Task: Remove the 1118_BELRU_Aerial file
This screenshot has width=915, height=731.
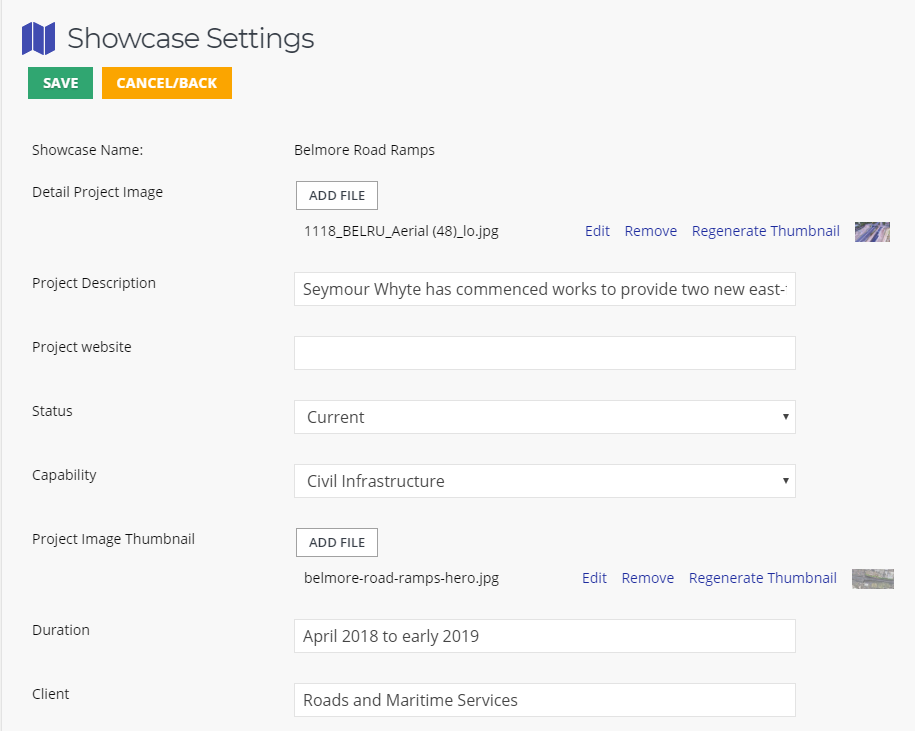Action: pos(651,231)
